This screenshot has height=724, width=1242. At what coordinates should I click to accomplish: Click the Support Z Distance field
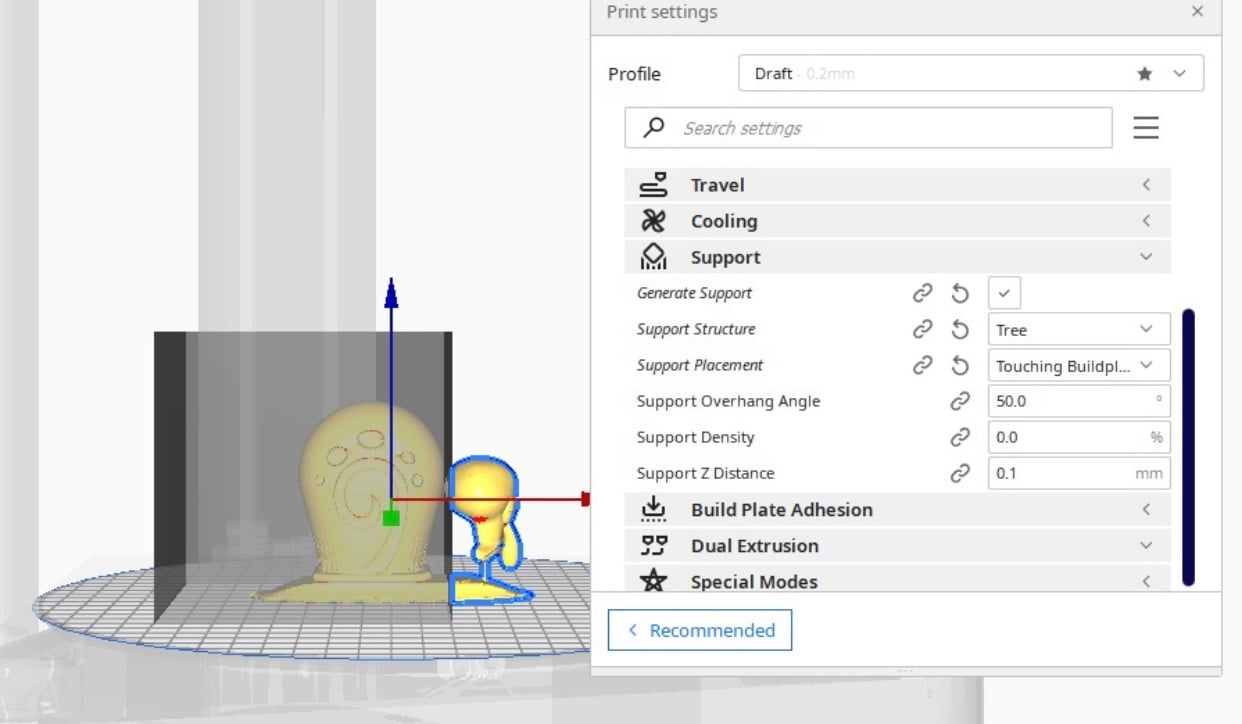1079,473
